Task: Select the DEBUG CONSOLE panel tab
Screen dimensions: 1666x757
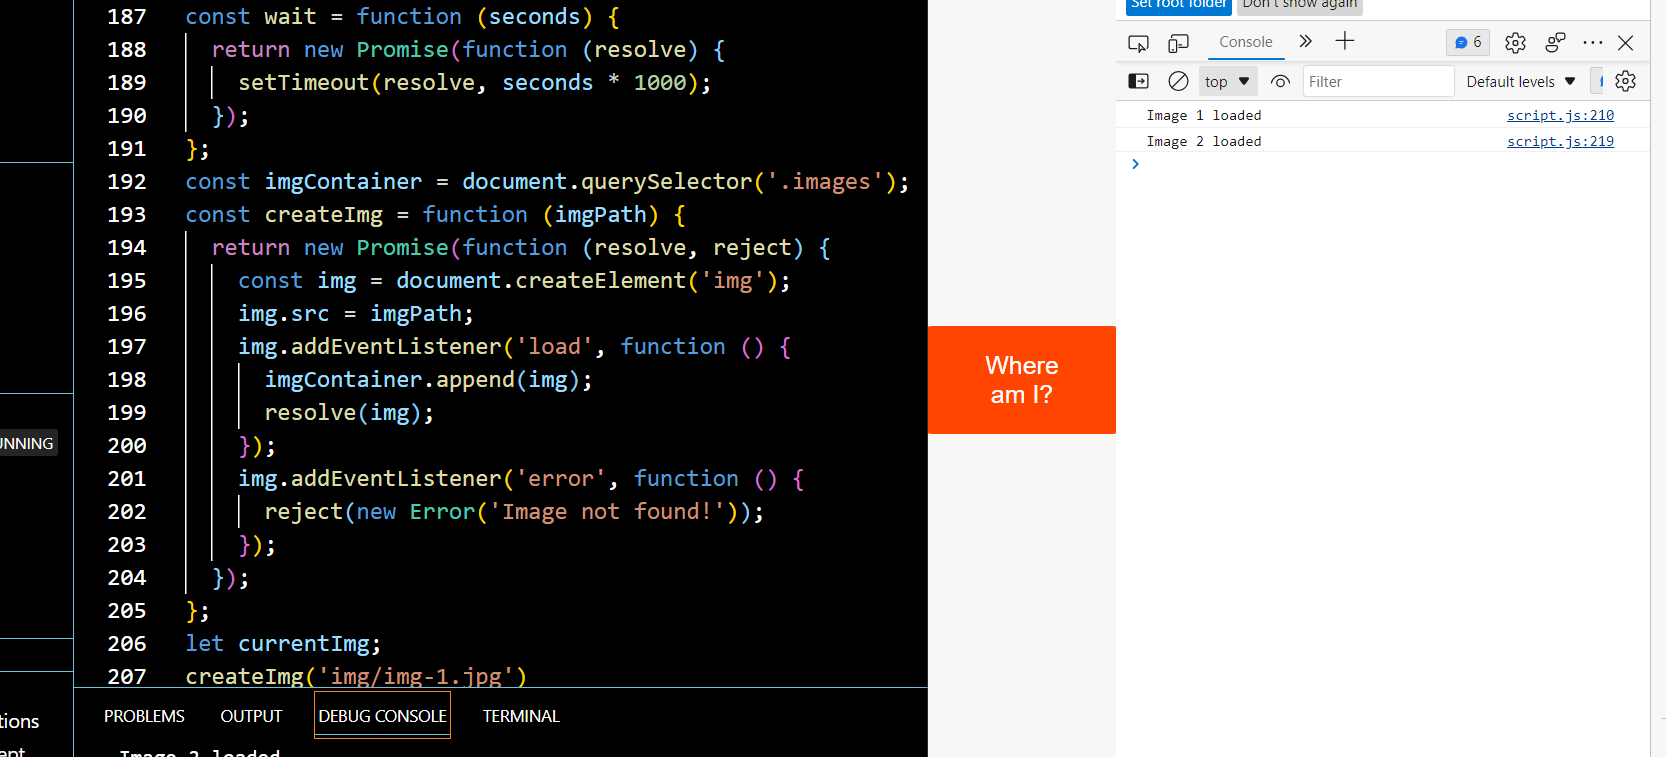Action: (382, 716)
